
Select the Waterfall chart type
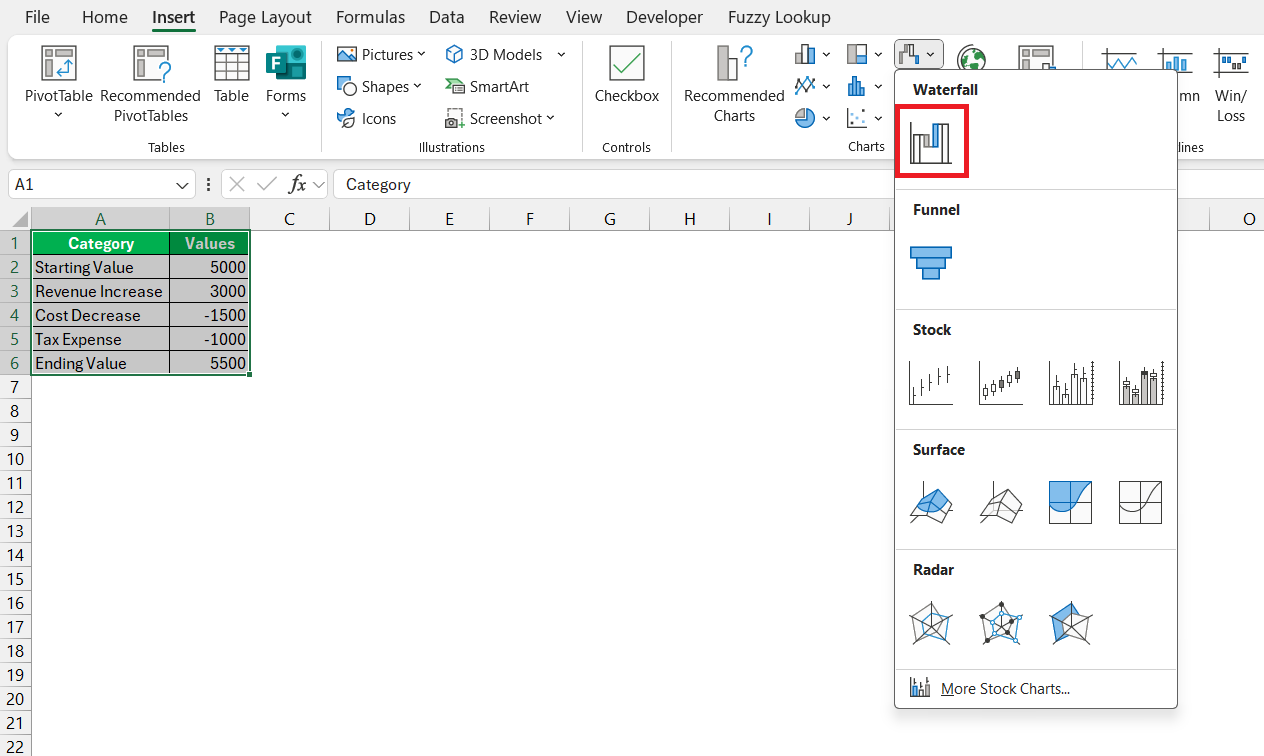tap(932, 141)
